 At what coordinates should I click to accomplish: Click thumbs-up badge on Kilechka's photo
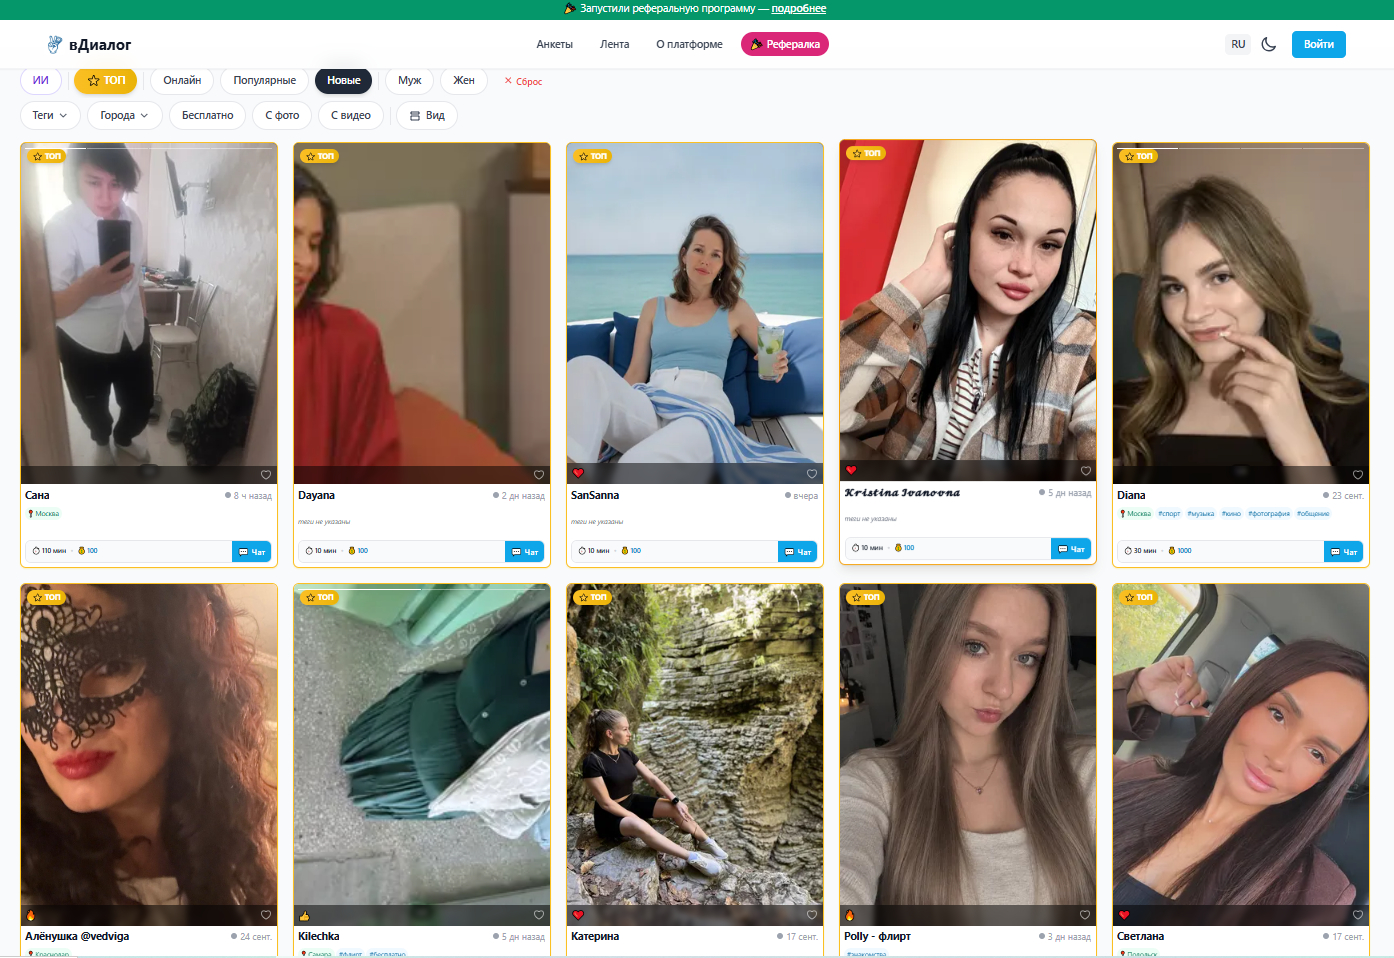pyautogui.click(x=304, y=915)
